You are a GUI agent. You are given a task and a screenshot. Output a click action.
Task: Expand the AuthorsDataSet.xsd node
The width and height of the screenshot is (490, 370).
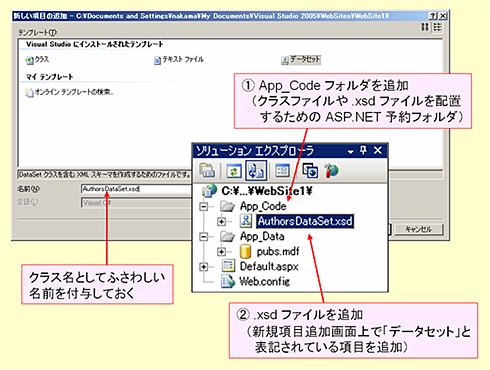(x=221, y=221)
